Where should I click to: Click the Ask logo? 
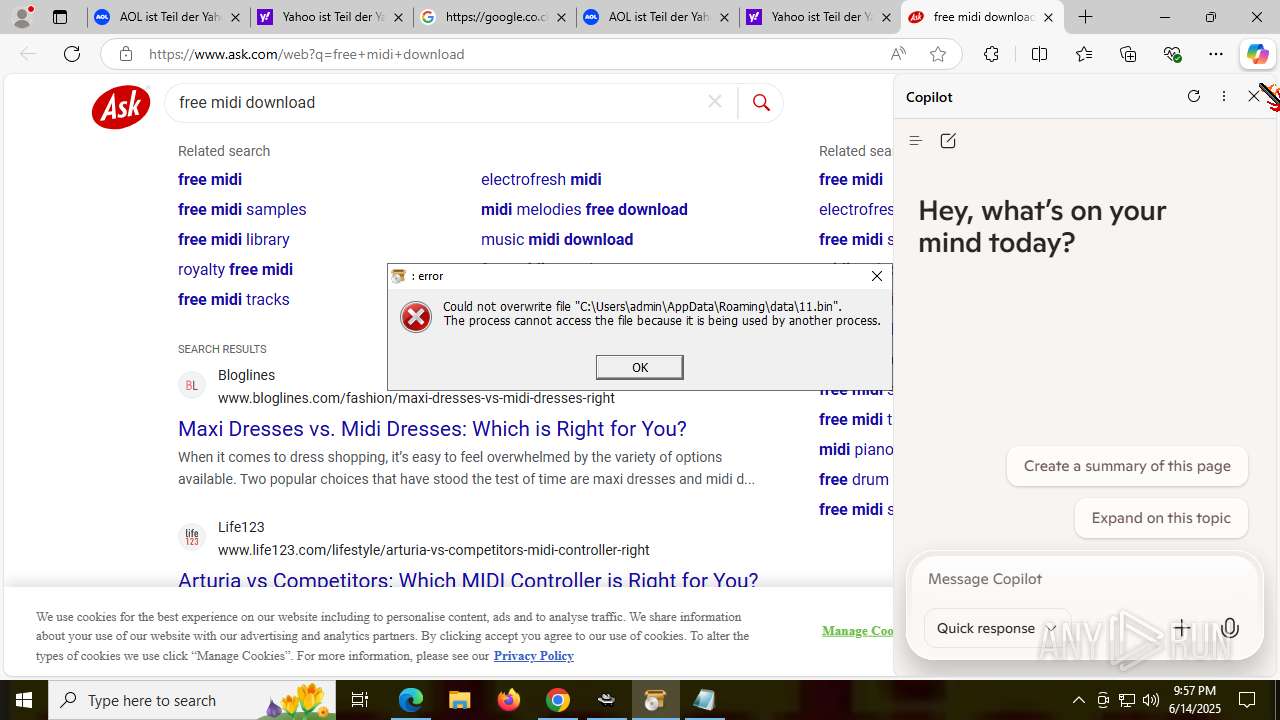pos(121,106)
